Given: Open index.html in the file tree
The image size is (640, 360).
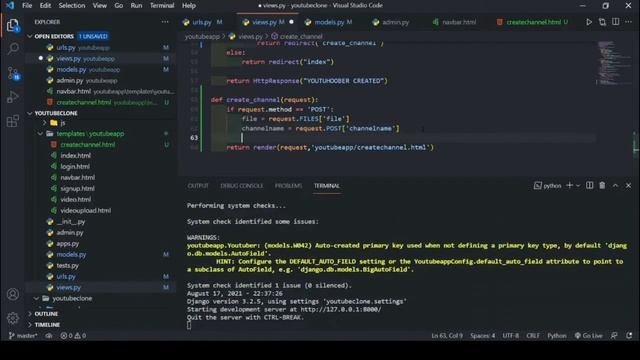Looking at the screenshot, I should click(x=76, y=156).
